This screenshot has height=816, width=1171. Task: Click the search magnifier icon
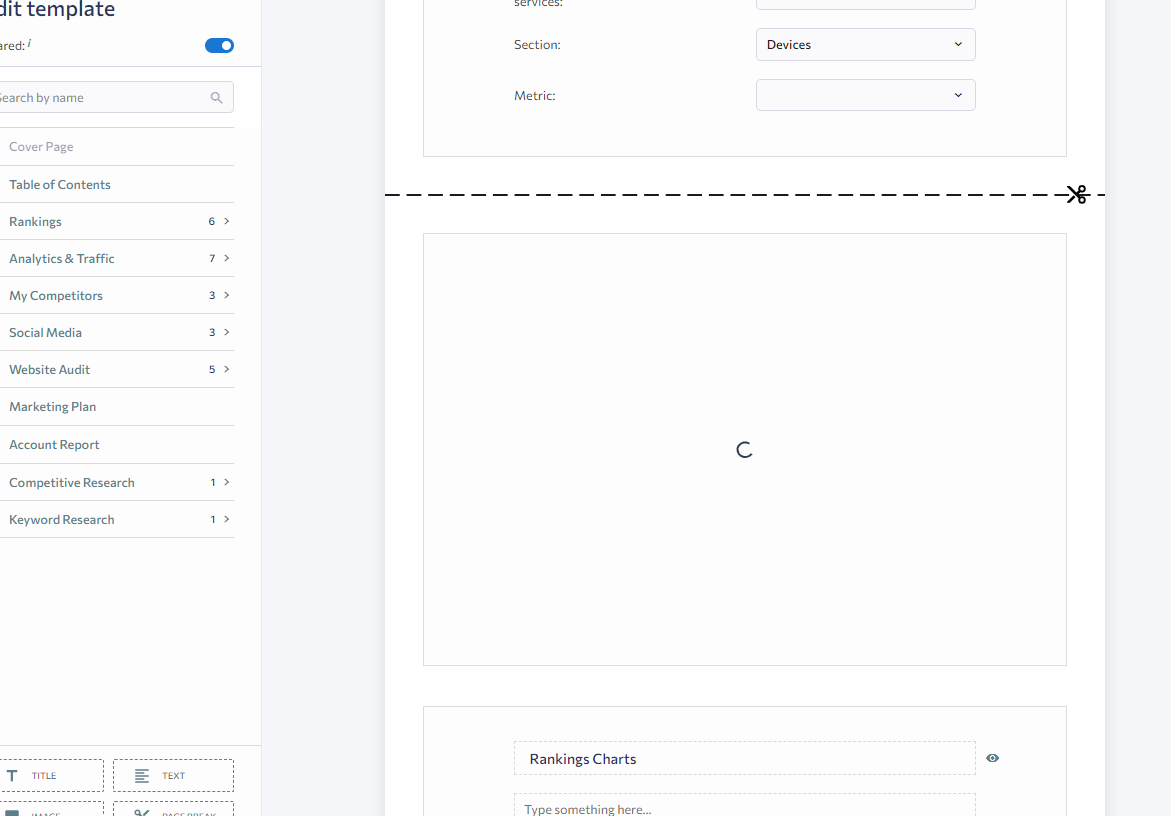click(217, 98)
